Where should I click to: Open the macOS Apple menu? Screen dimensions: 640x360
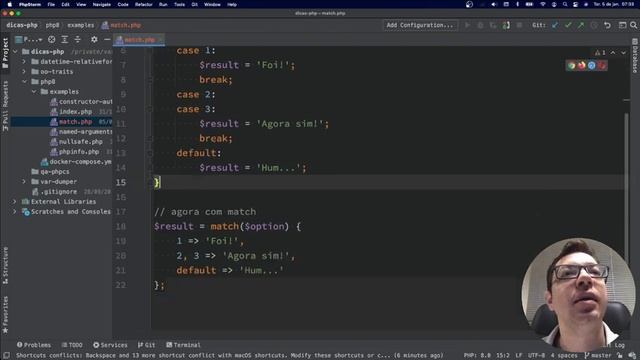coord(9,4)
